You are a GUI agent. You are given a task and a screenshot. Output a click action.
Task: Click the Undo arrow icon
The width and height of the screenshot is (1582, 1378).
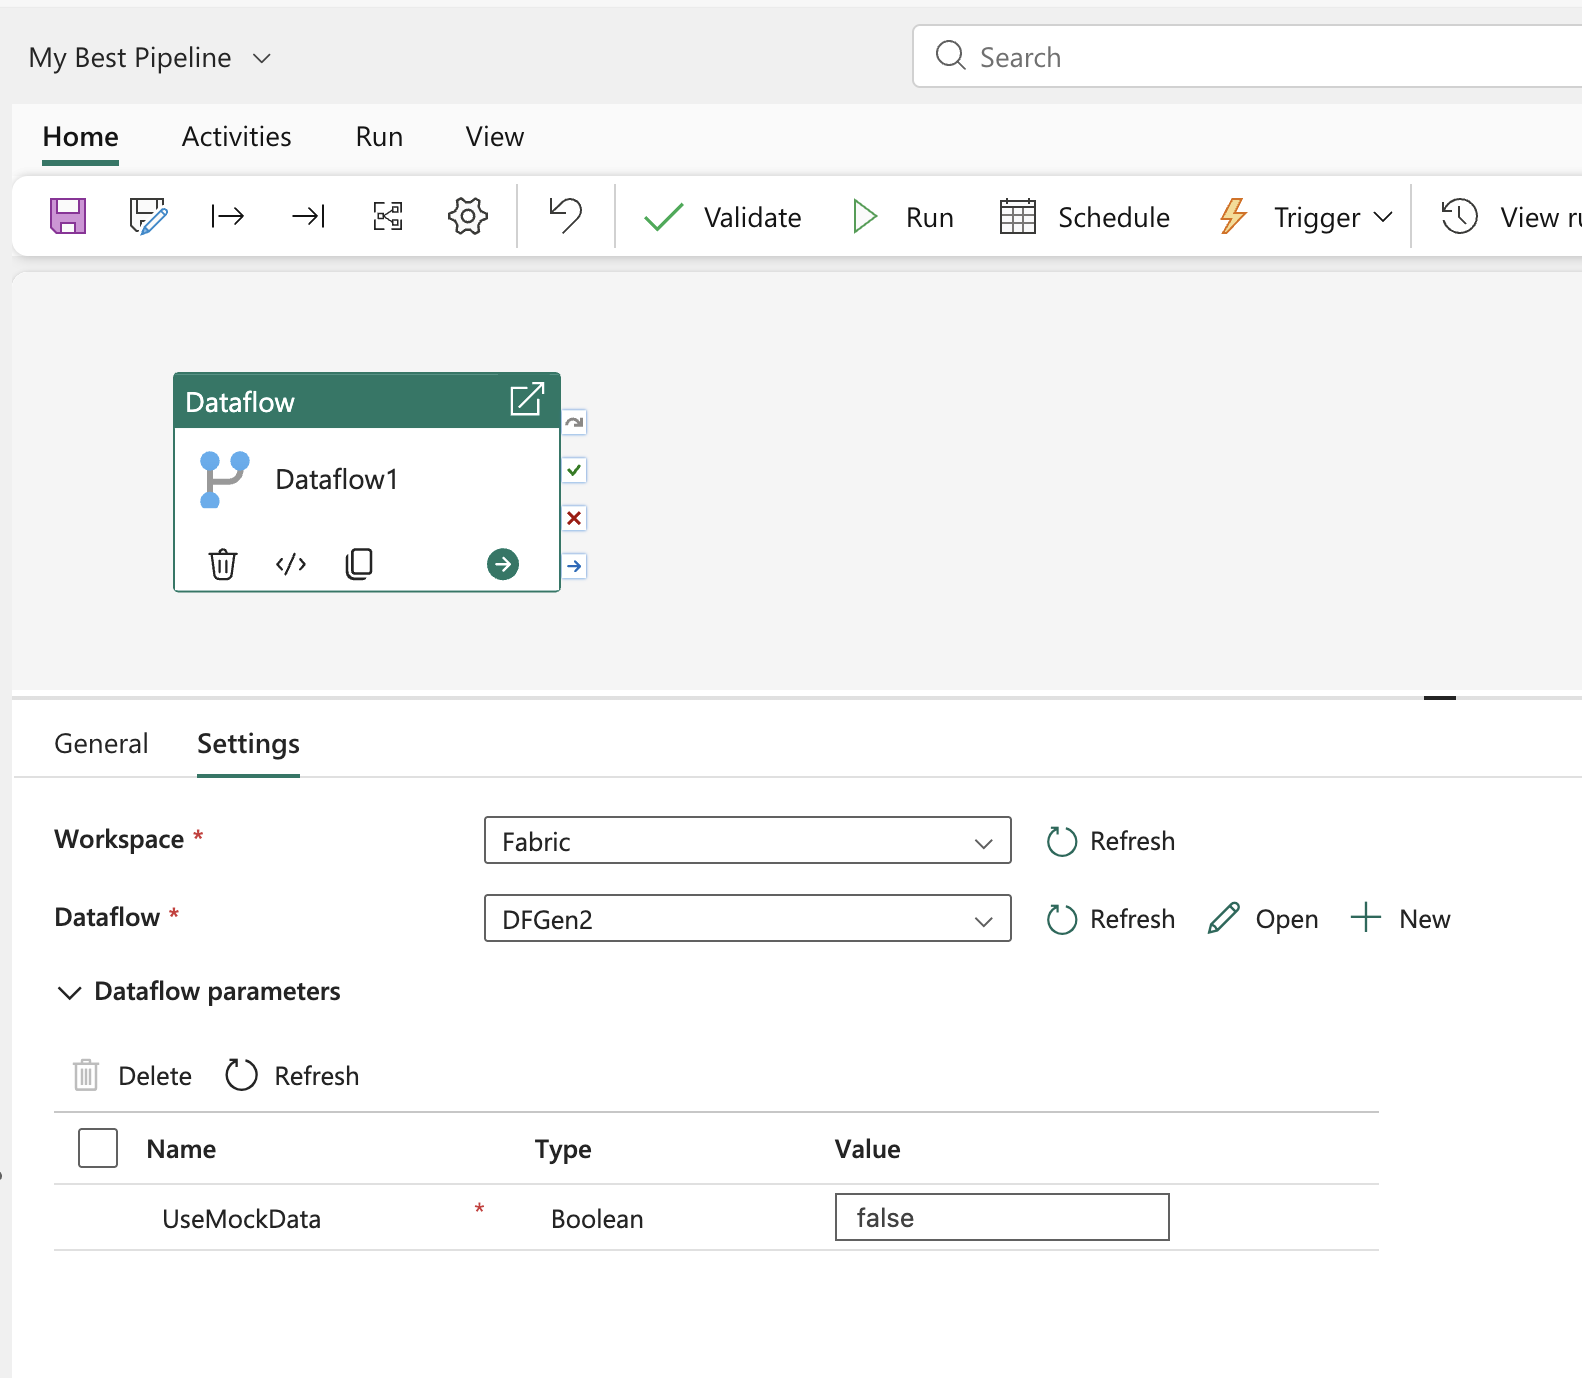tap(566, 215)
